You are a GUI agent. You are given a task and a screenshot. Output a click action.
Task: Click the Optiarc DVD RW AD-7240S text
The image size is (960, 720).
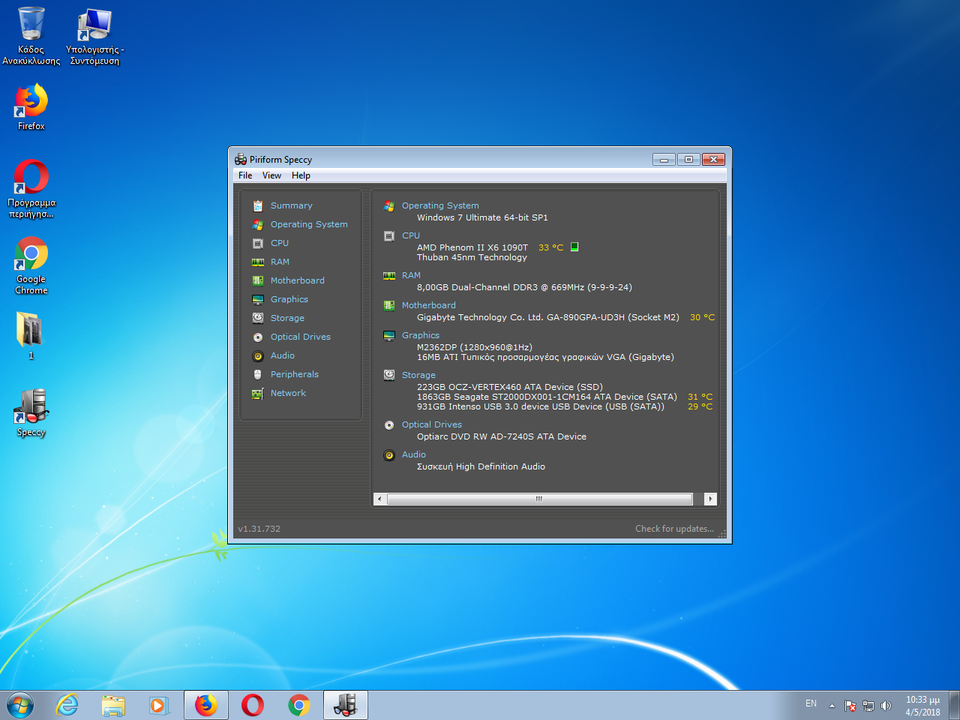coord(501,437)
